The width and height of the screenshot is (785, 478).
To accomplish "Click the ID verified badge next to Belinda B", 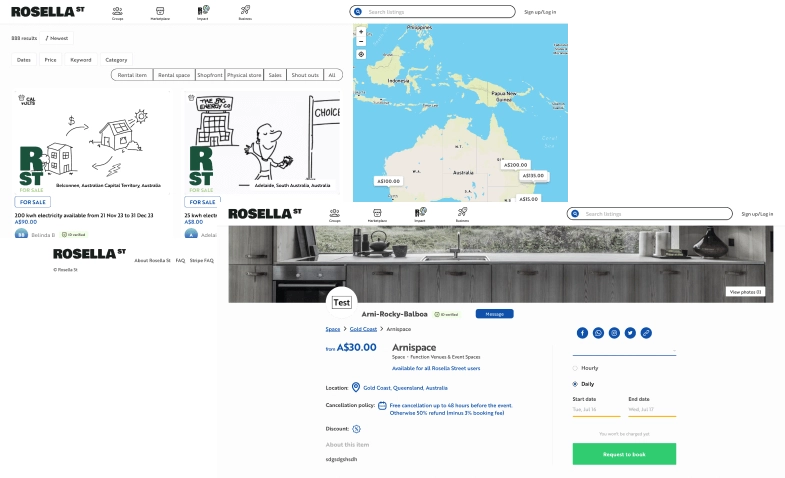I will [74, 234].
